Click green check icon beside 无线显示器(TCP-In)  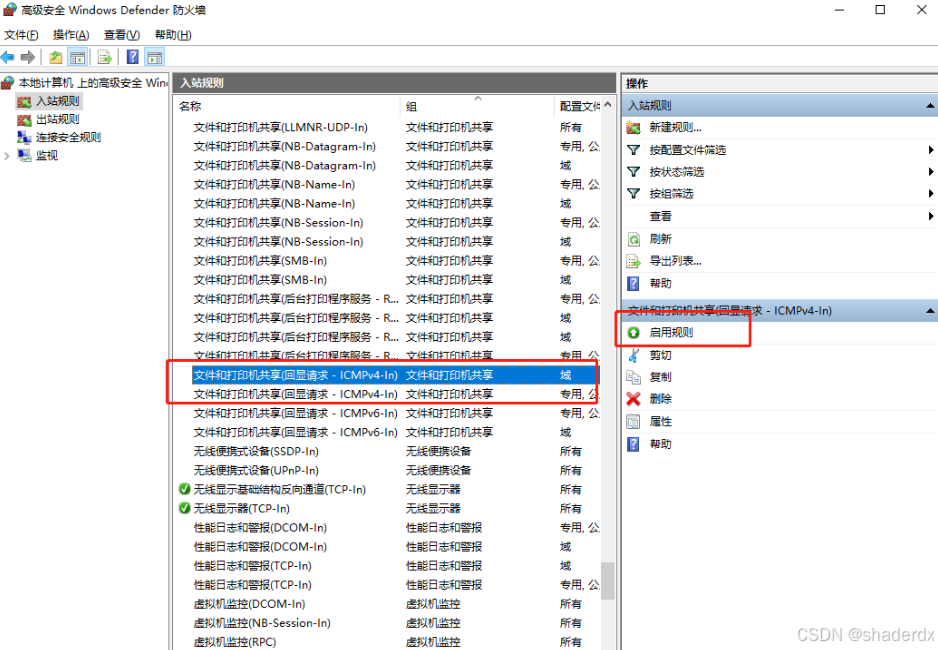pyautogui.click(x=184, y=508)
